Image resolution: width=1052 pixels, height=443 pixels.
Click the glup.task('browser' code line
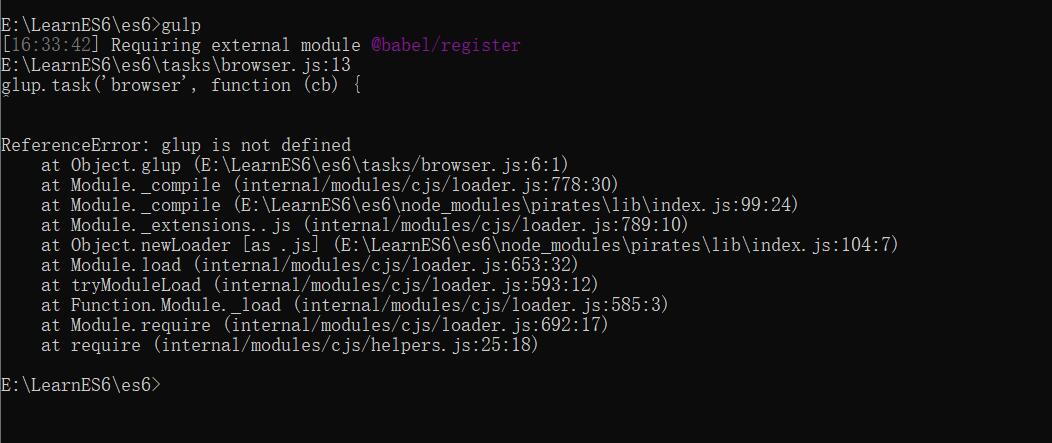(181, 85)
